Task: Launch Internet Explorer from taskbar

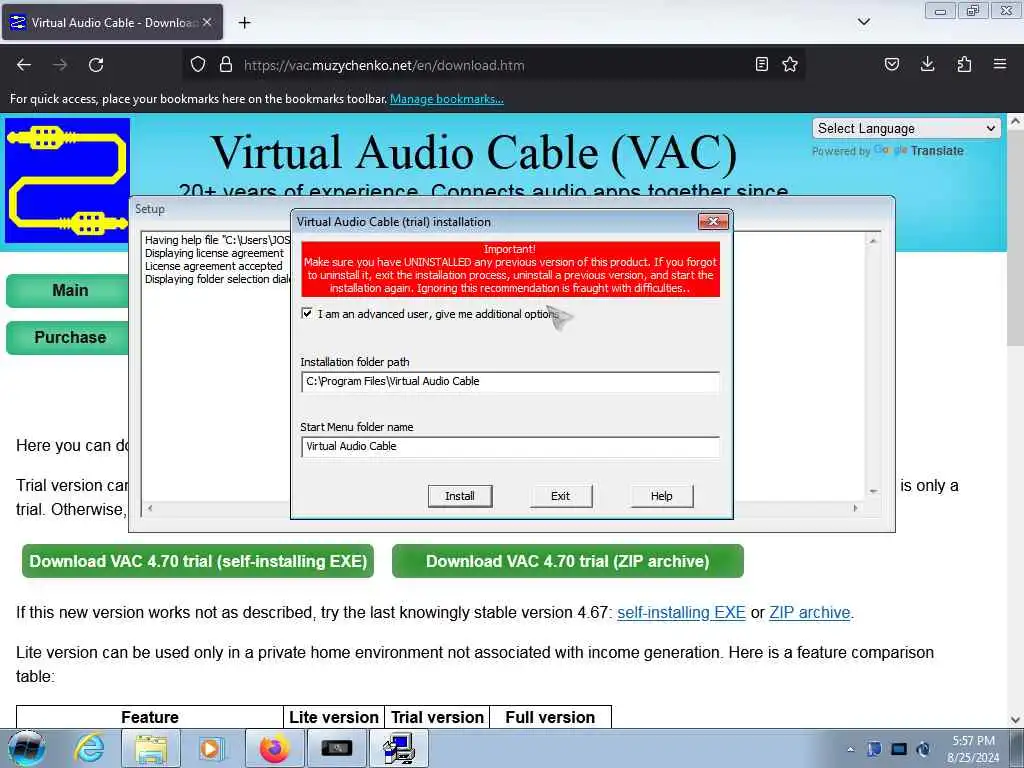Action: [x=89, y=748]
